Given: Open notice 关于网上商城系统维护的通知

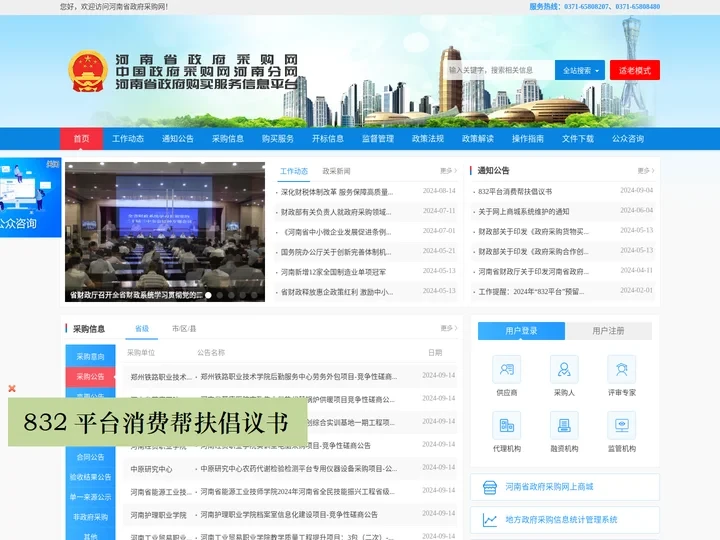Looking at the screenshot, I should (x=523, y=212).
